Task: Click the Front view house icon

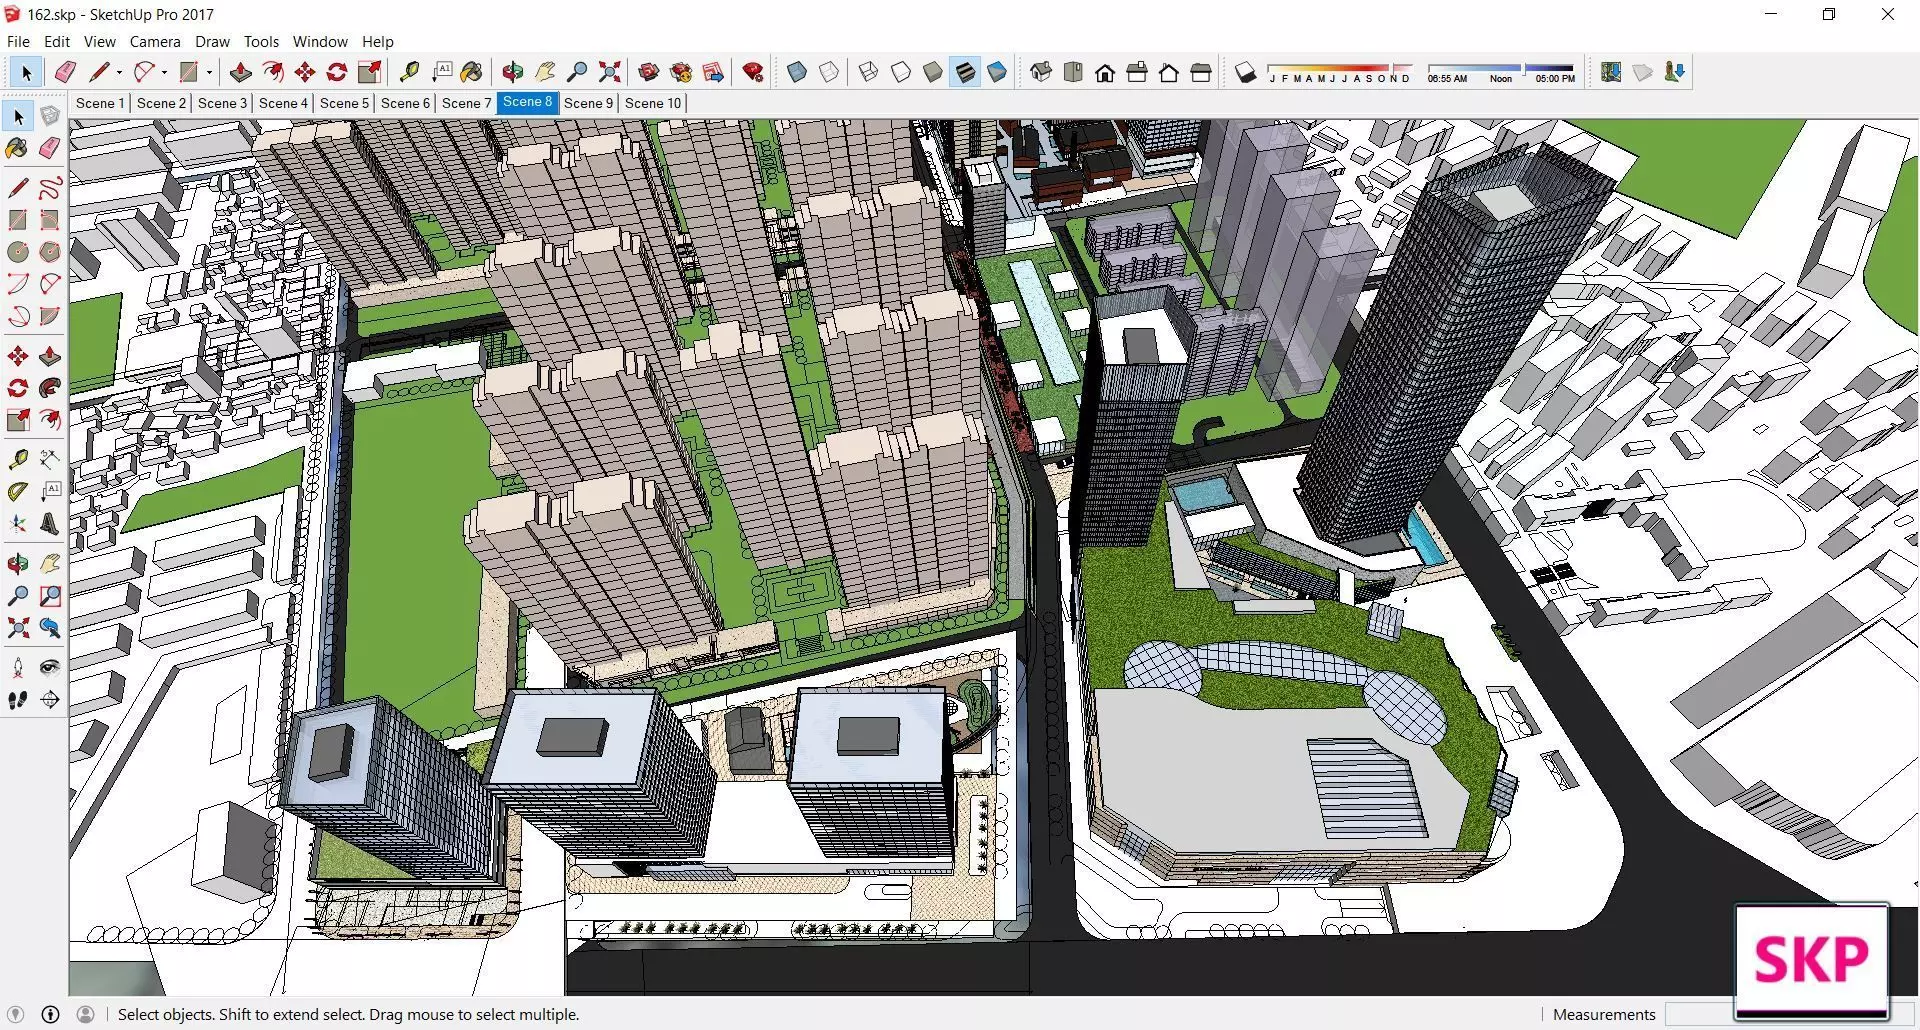Action: (x=1105, y=72)
